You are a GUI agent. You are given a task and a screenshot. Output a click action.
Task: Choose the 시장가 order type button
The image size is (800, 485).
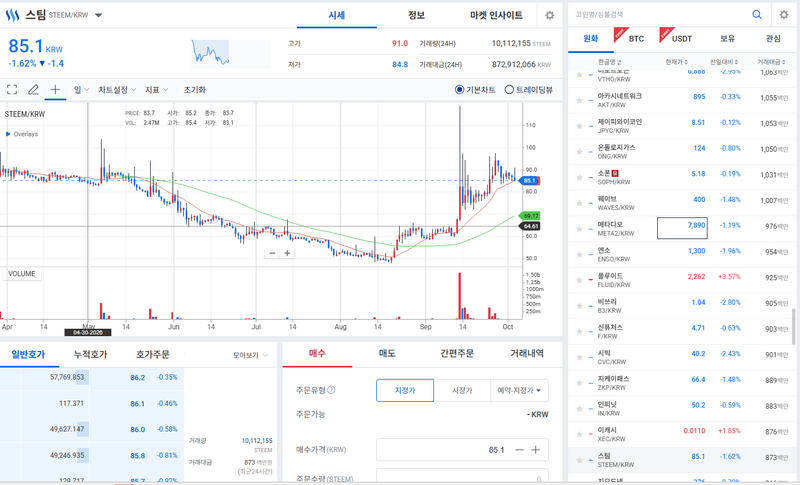[x=462, y=390]
